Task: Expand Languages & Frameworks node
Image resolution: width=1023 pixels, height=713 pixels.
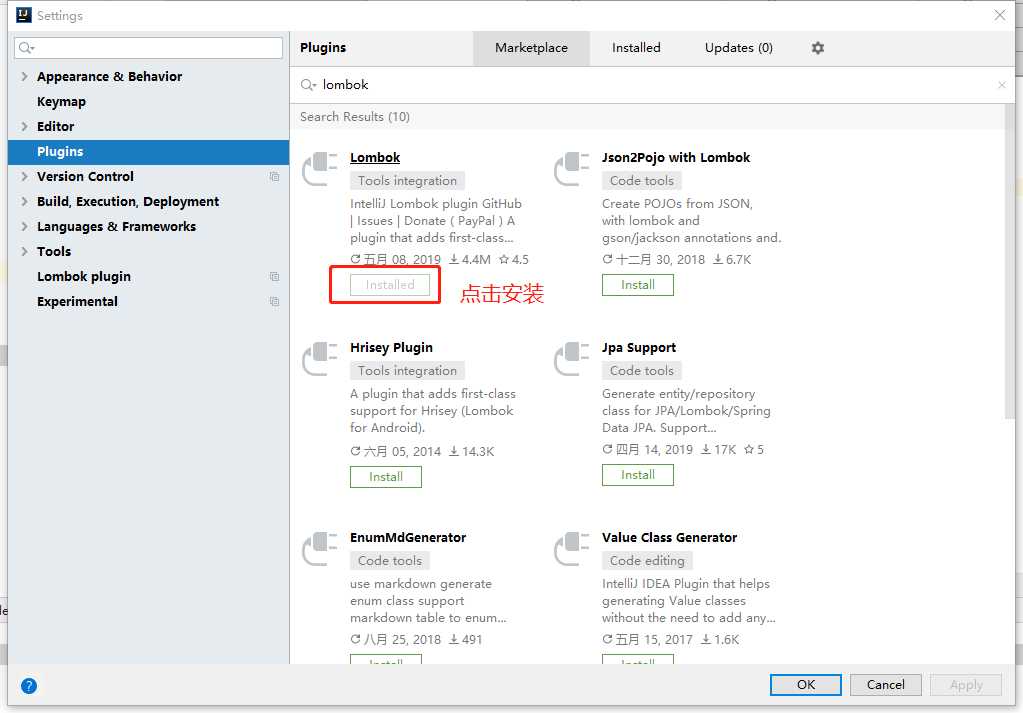Action: [24, 226]
